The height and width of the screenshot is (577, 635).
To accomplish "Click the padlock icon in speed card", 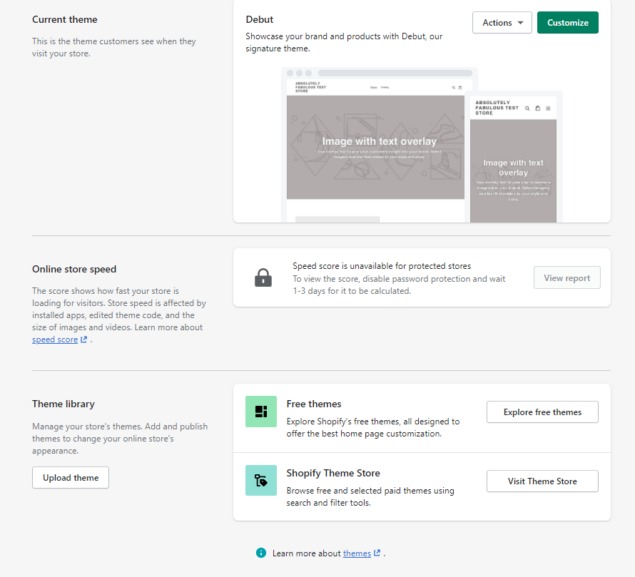I will point(263,278).
